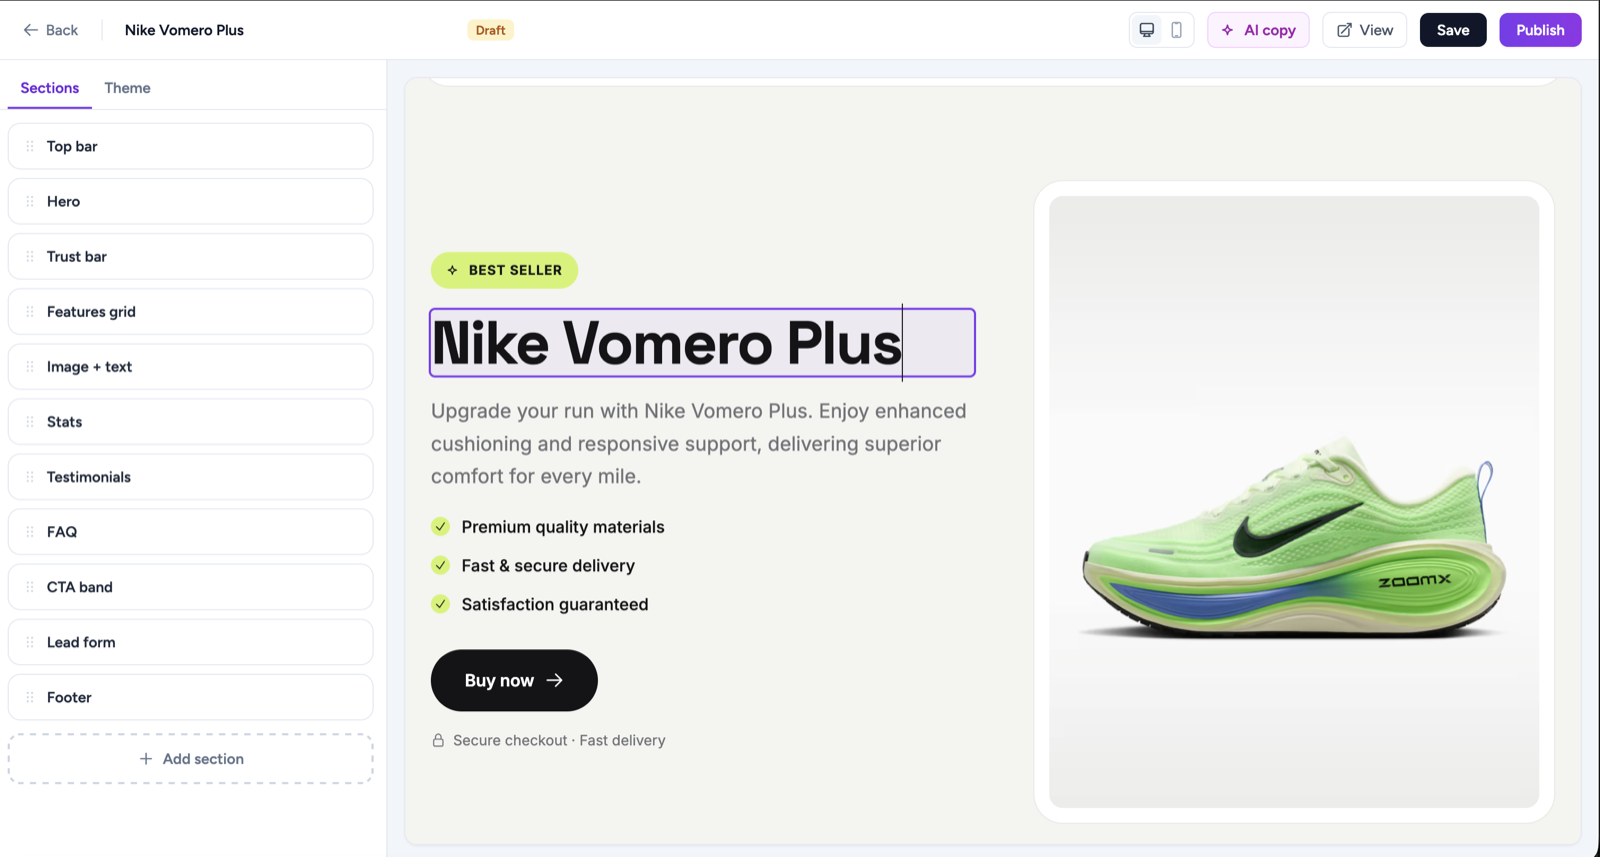Save the landing page
Image resolution: width=1600 pixels, height=857 pixels.
coord(1453,30)
